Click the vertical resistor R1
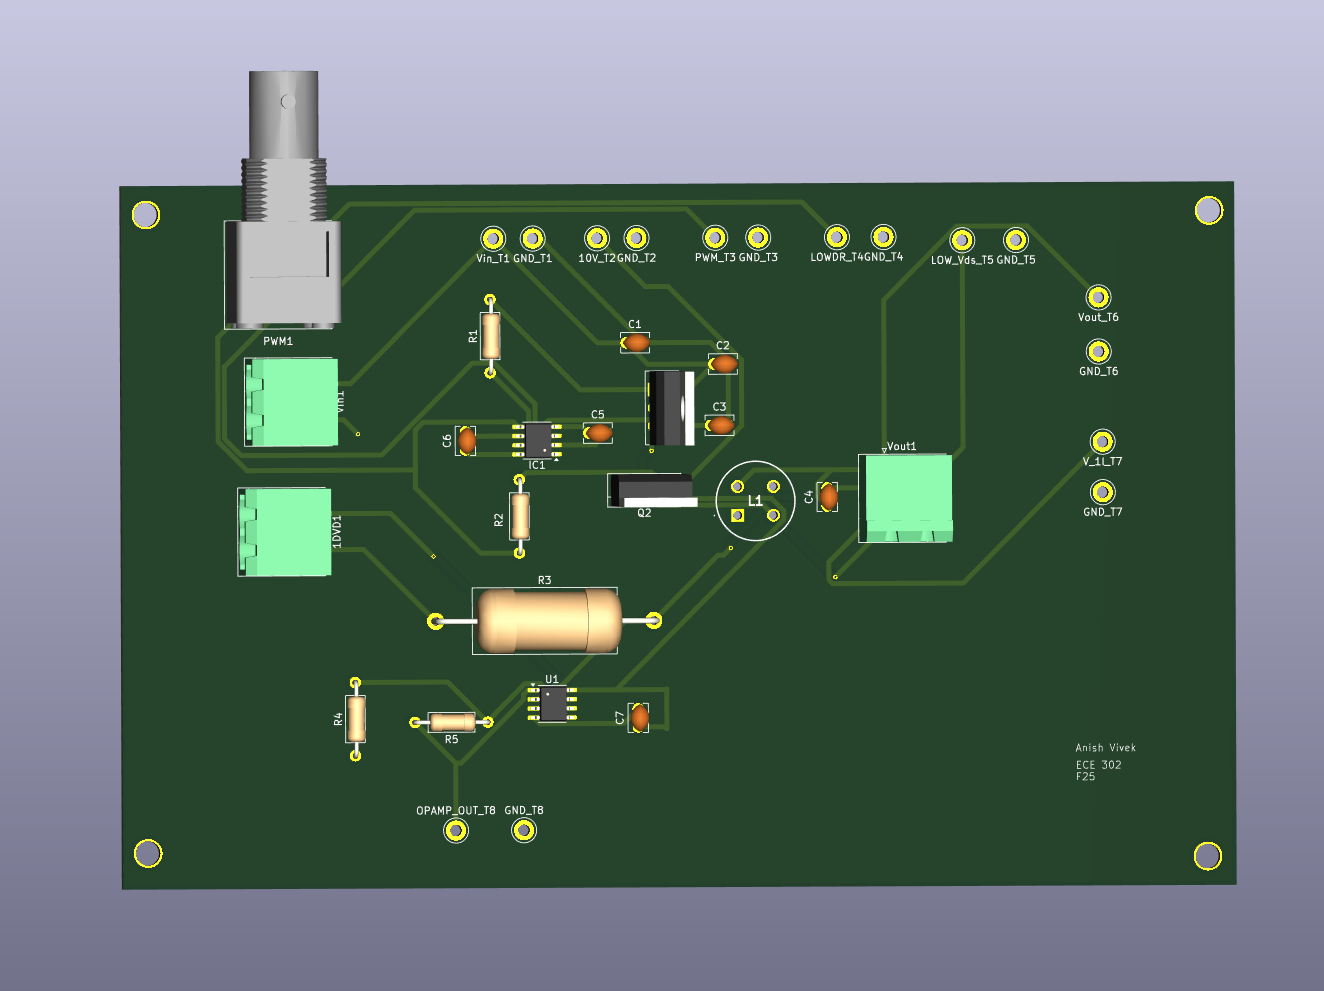1324x991 pixels. [x=488, y=335]
